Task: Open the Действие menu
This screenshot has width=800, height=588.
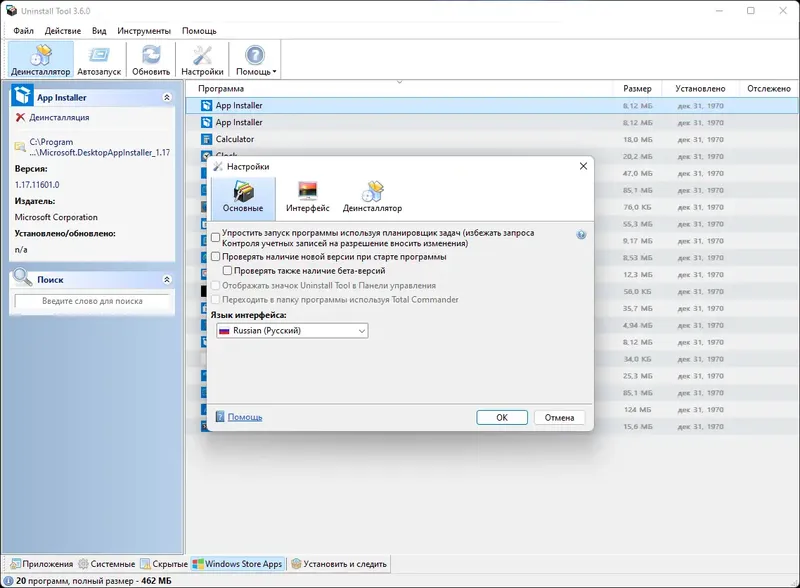Action: point(63,31)
